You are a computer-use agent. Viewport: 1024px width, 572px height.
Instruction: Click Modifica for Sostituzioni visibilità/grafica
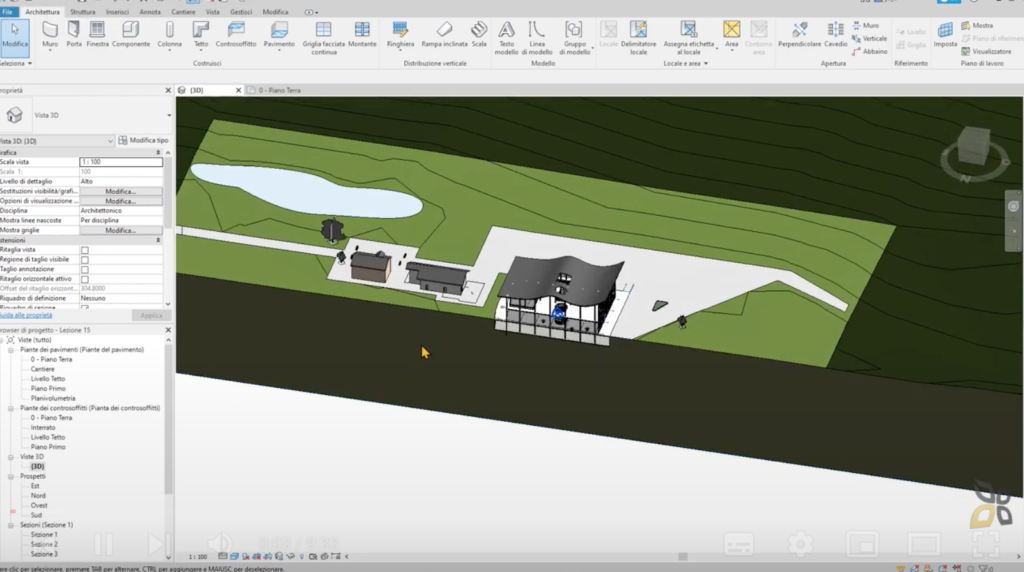tap(121, 191)
